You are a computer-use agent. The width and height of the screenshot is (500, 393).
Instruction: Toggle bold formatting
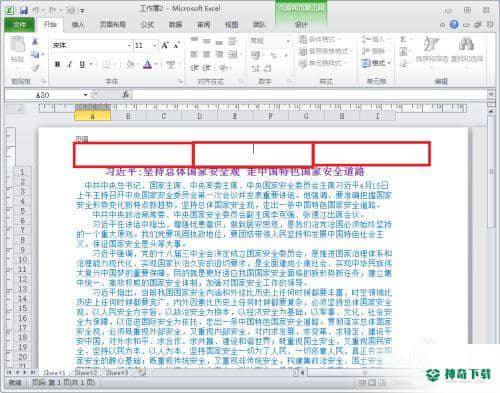pos(57,64)
